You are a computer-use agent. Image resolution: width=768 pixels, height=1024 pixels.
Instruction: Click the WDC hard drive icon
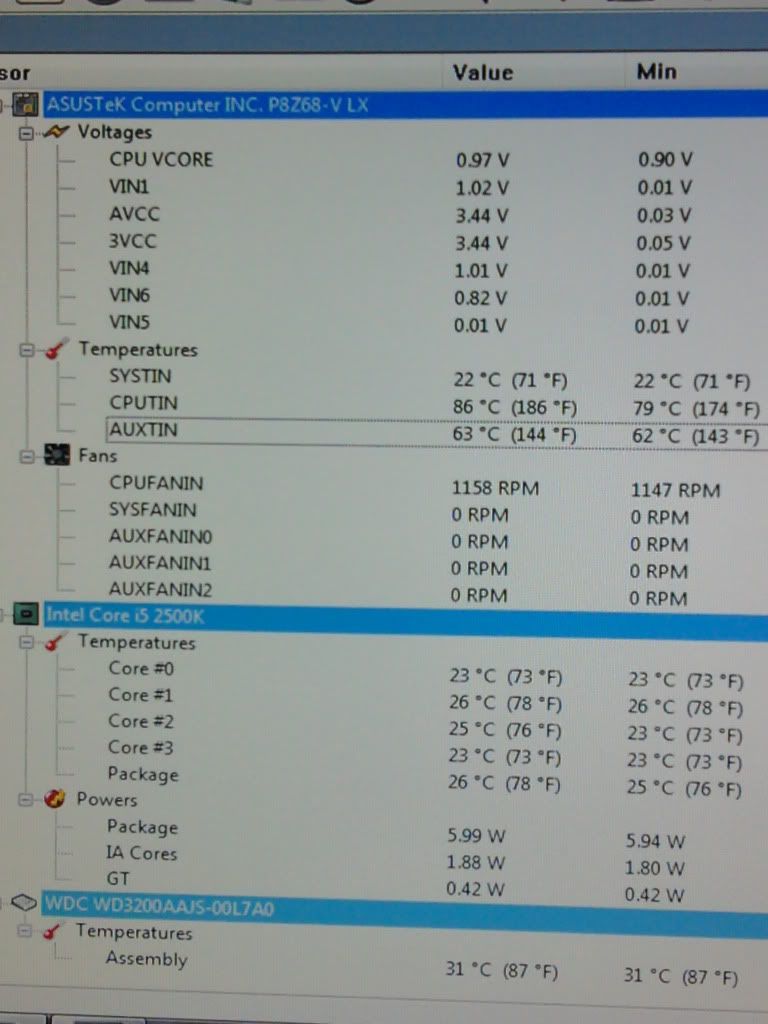24,903
